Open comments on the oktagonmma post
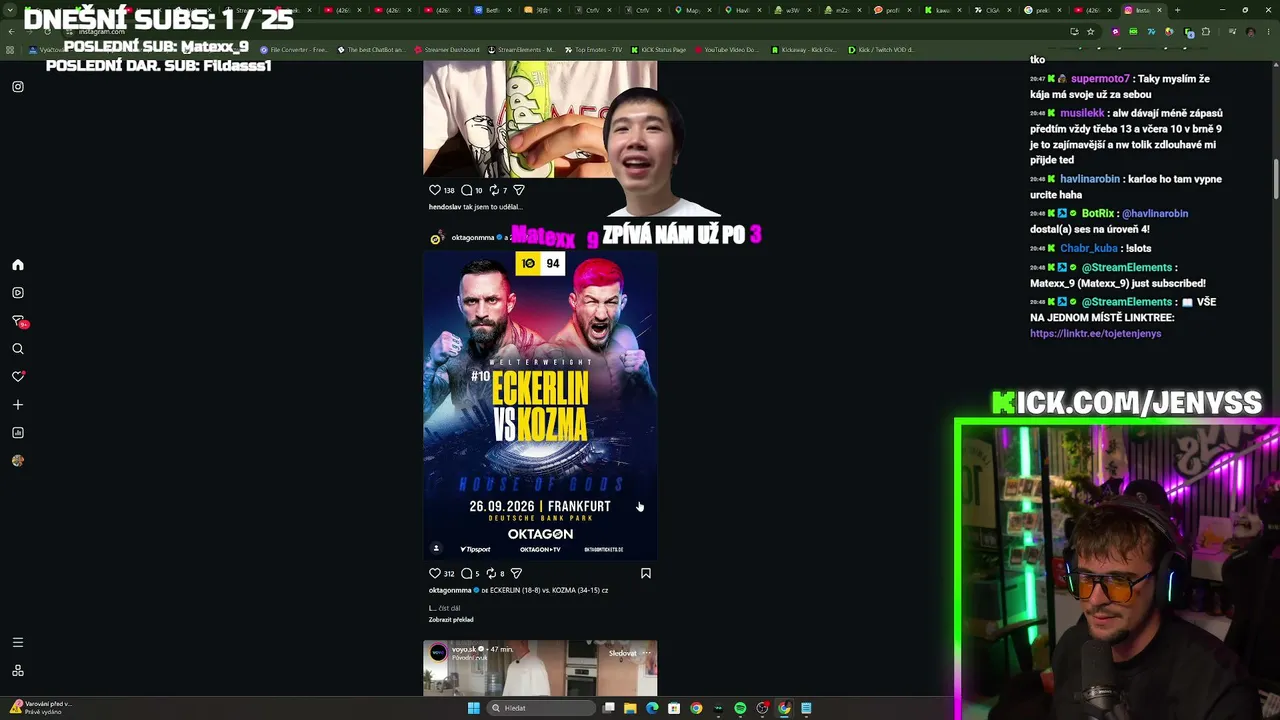 466,573
